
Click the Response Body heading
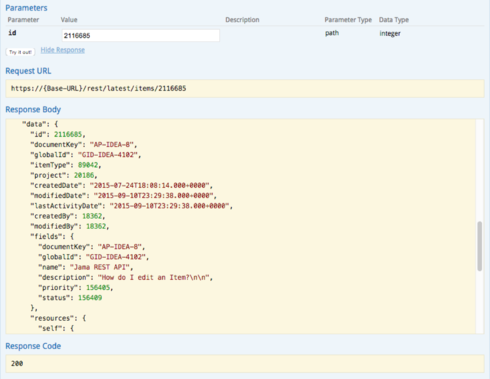[x=33, y=110]
